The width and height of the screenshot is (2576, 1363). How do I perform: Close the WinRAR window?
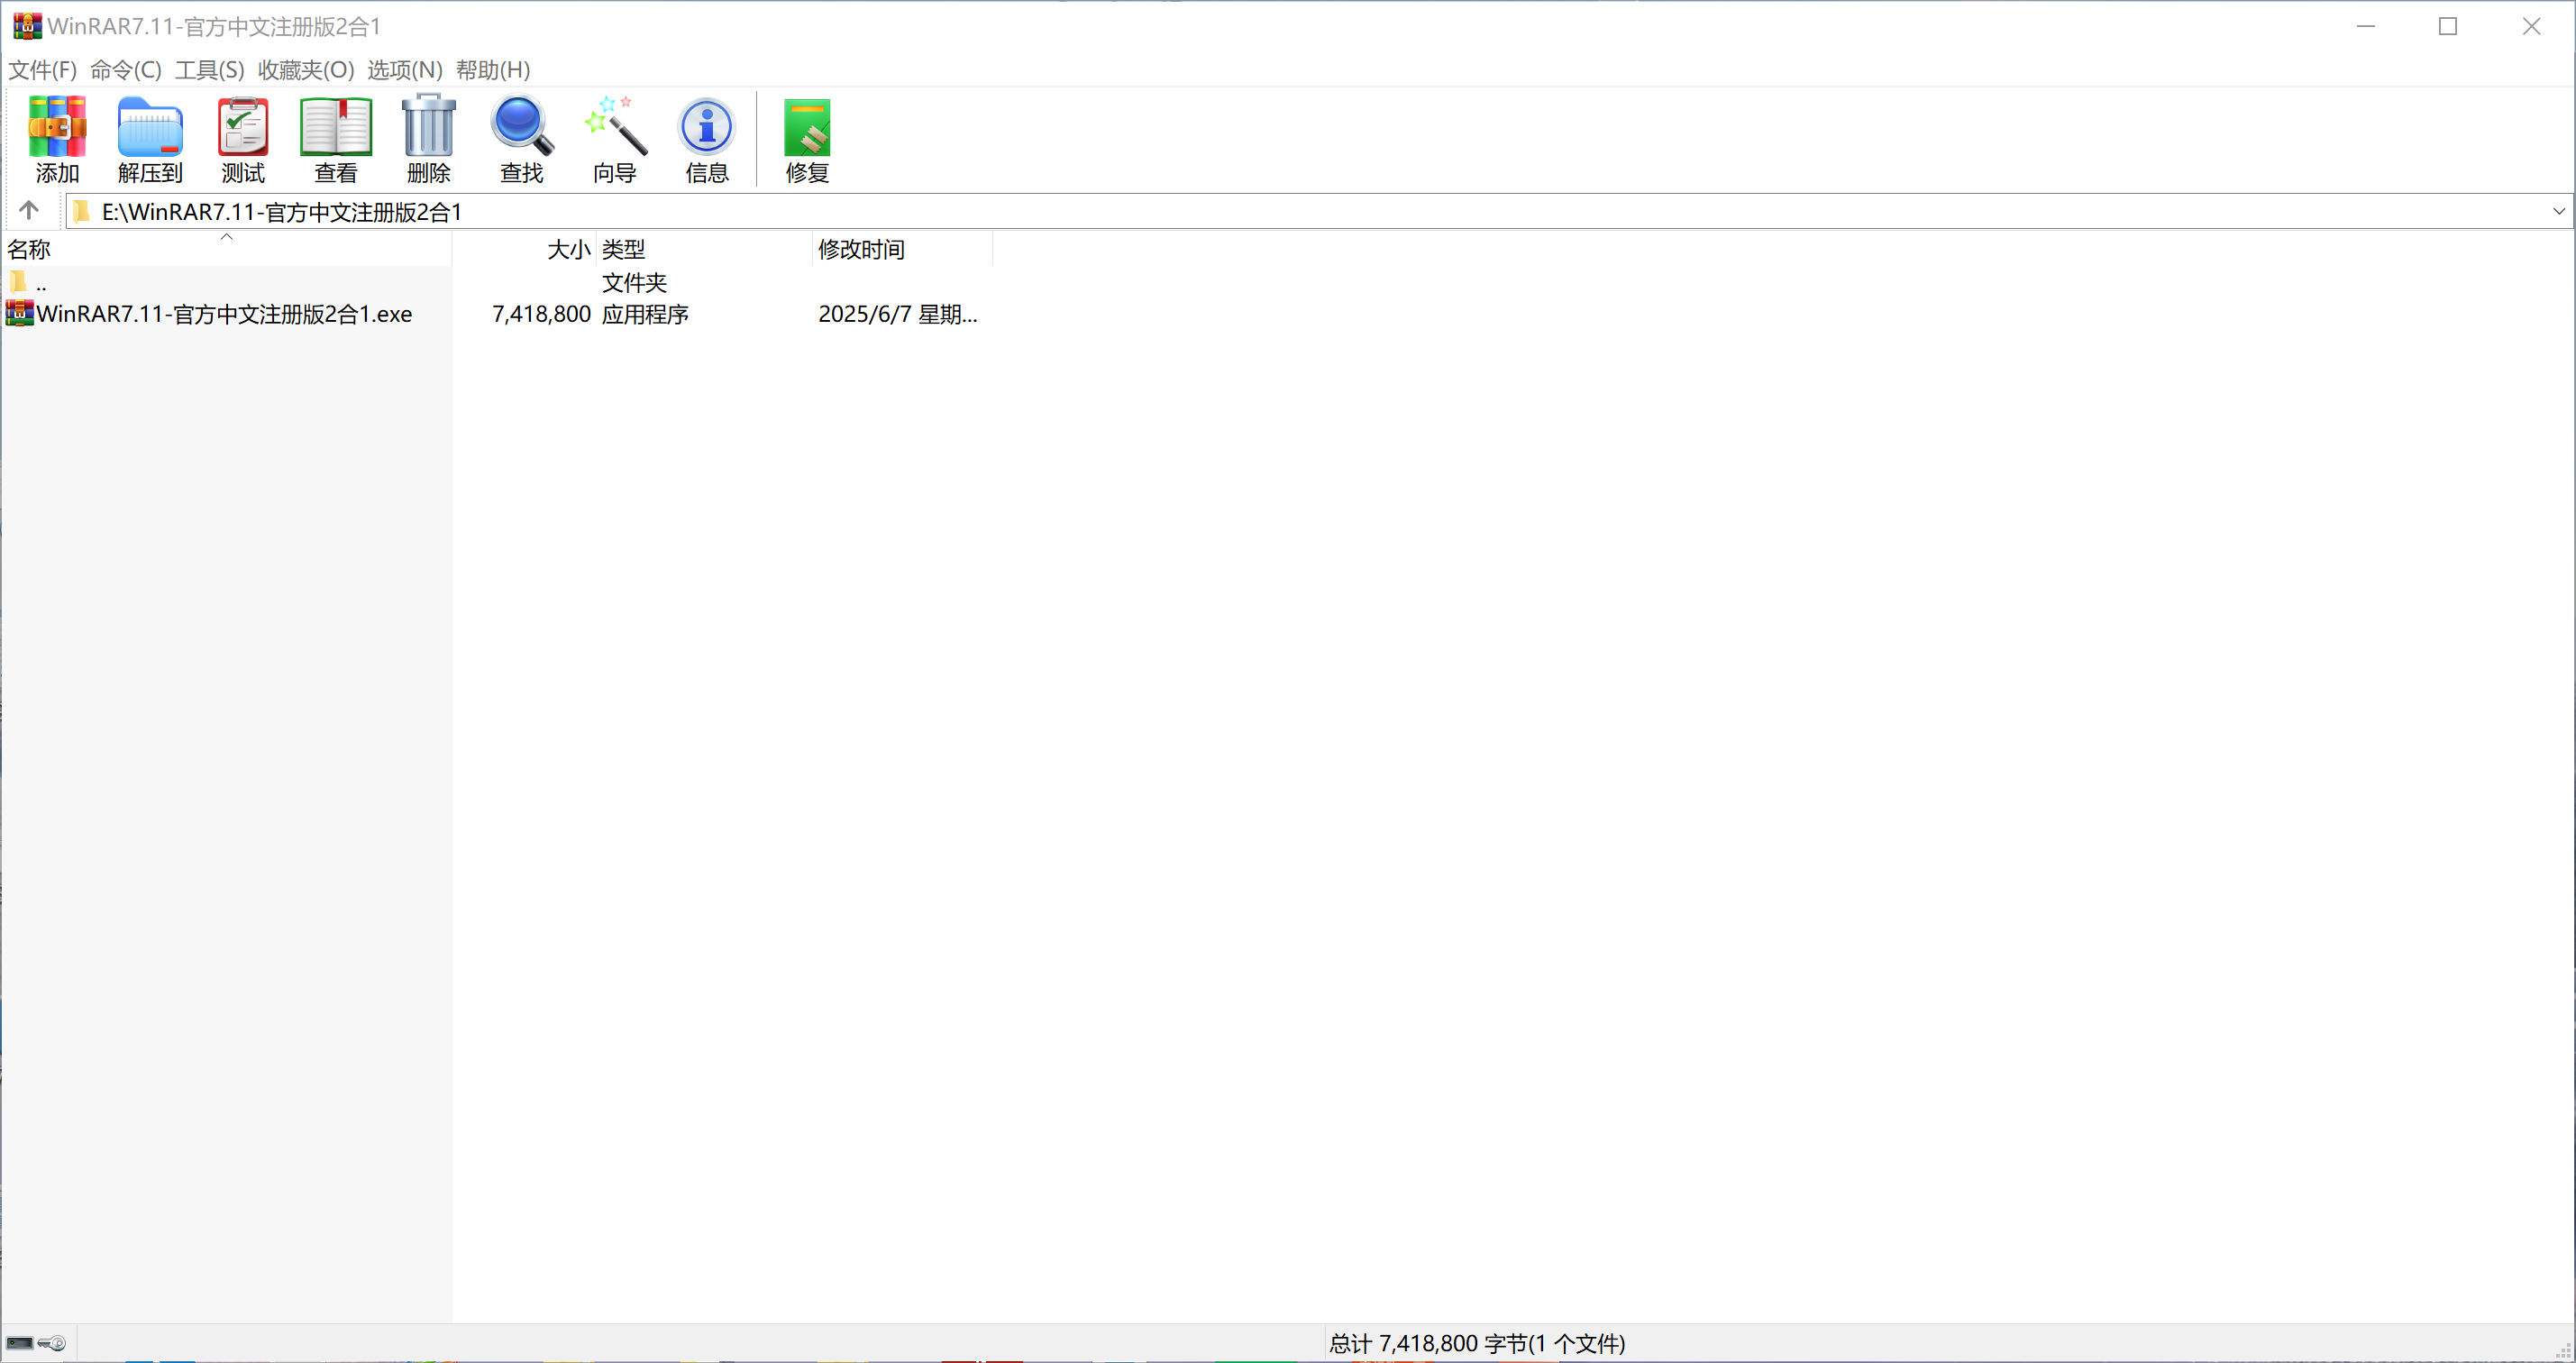point(2531,26)
